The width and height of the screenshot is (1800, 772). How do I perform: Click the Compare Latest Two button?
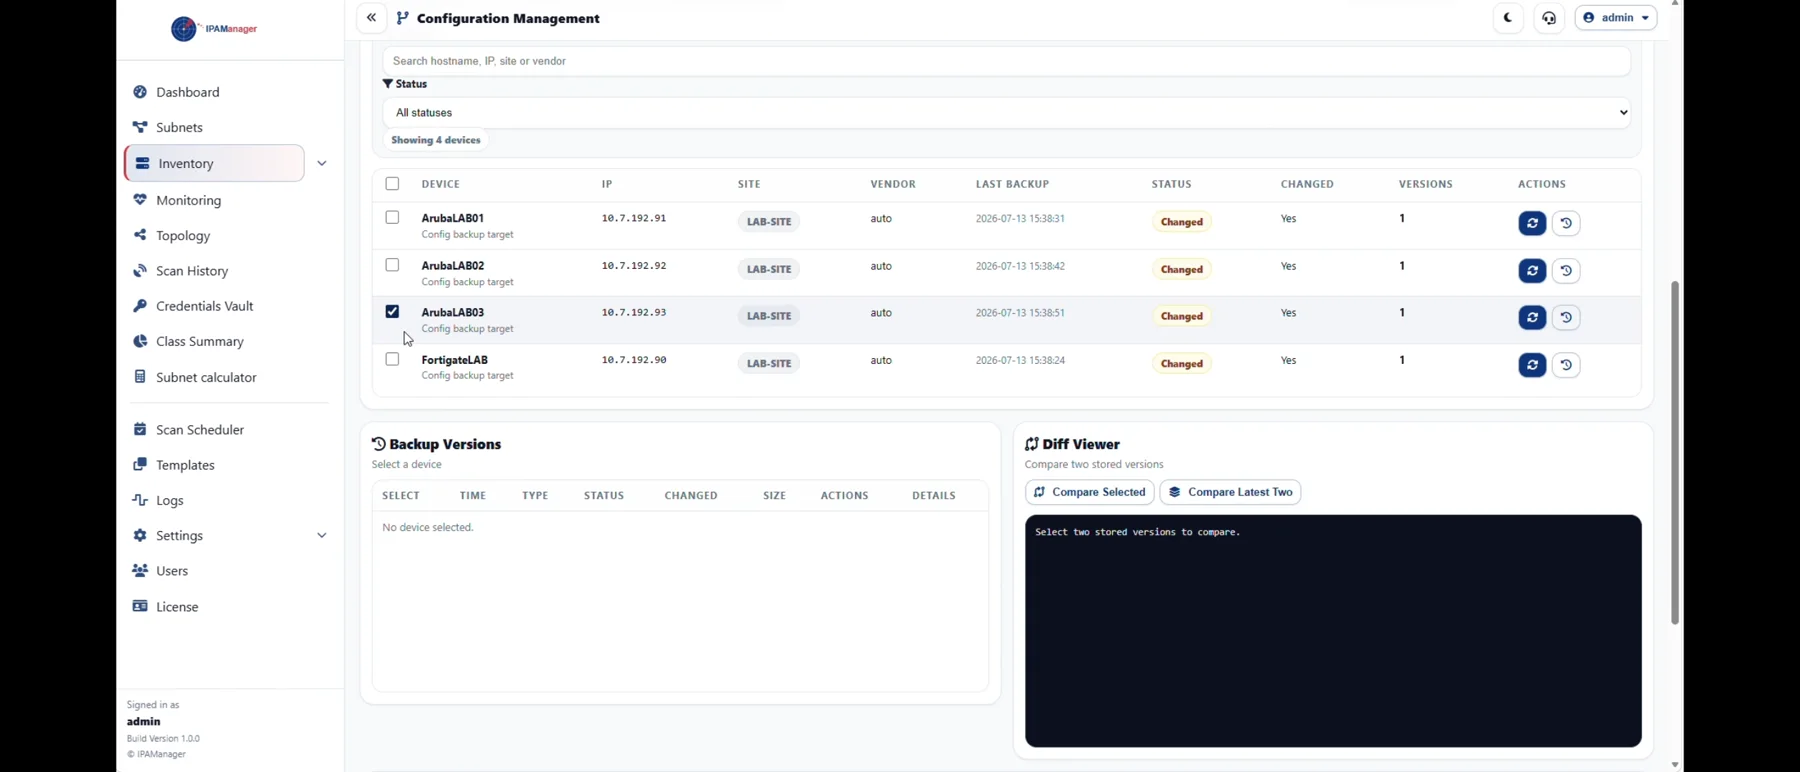click(x=1230, y=492)
